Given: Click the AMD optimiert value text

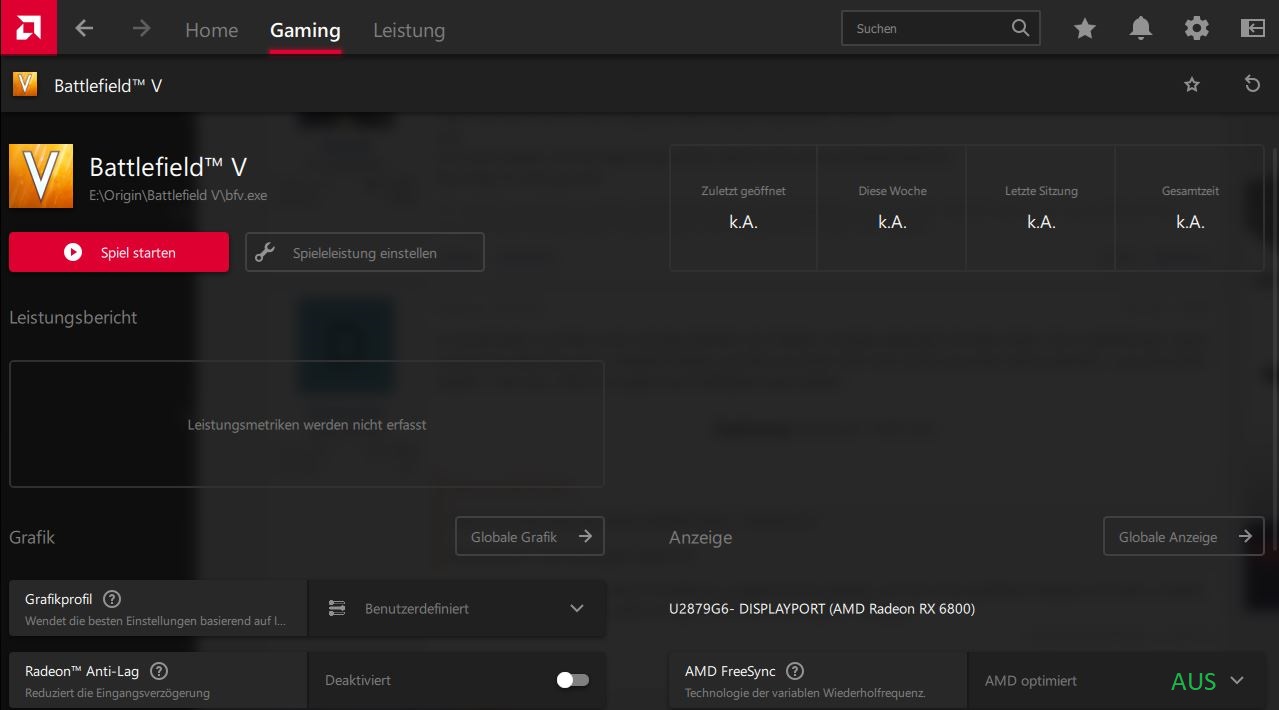Looking at the screenshot, I should (x=1031, y=680).
